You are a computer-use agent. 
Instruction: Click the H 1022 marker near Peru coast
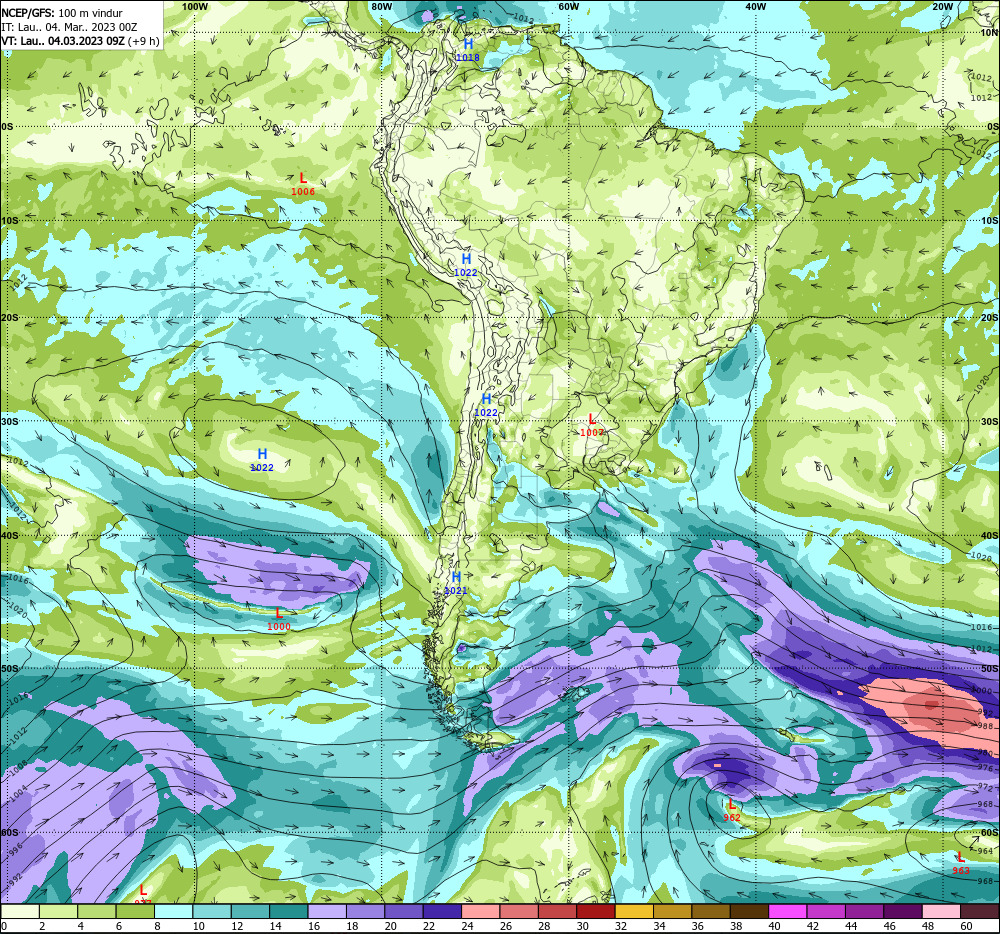(466, 265)
